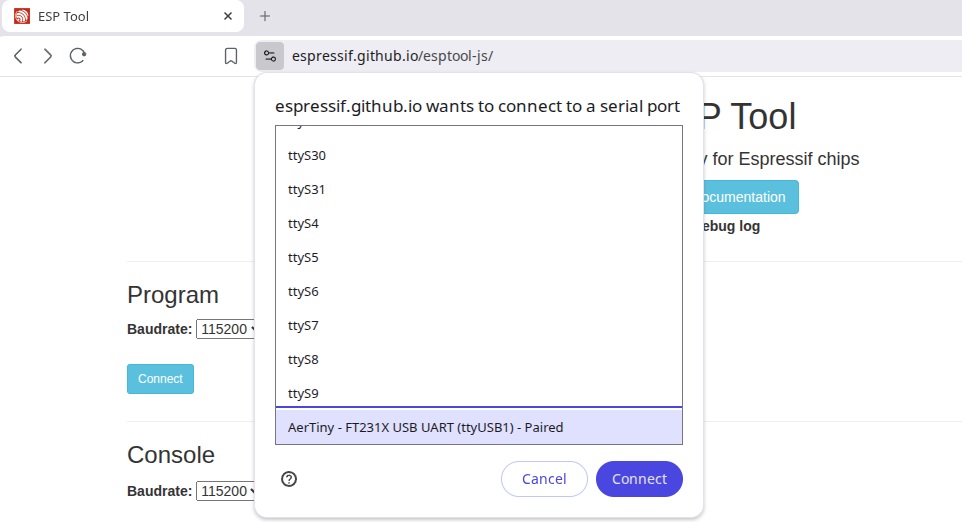
Task: Open a new tab with plus icon
Action: tap(265, 16)
